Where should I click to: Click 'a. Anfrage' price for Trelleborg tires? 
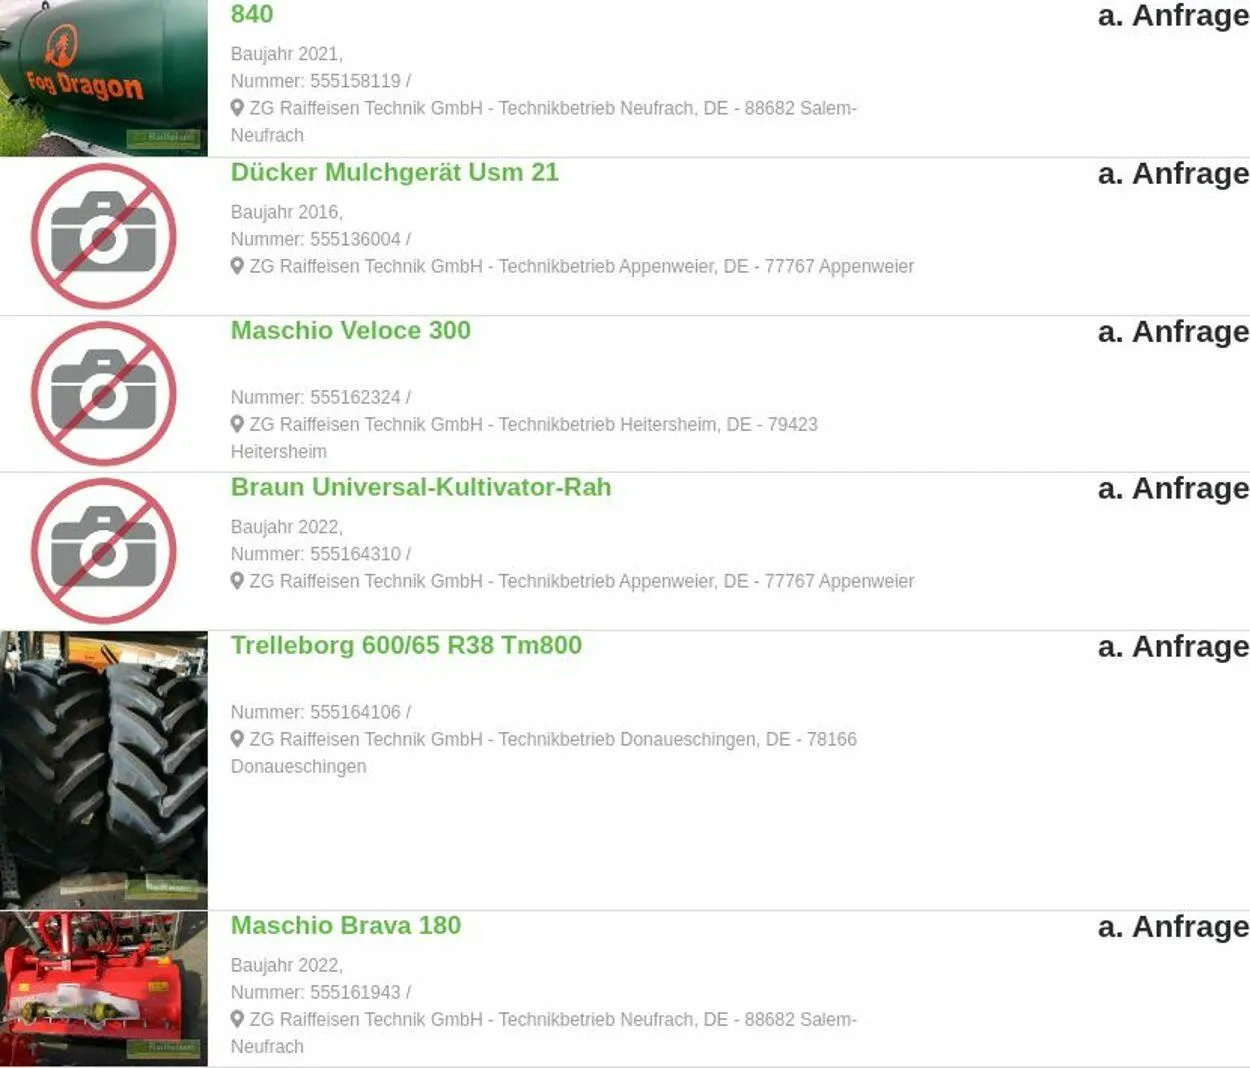coord(1173,647)
